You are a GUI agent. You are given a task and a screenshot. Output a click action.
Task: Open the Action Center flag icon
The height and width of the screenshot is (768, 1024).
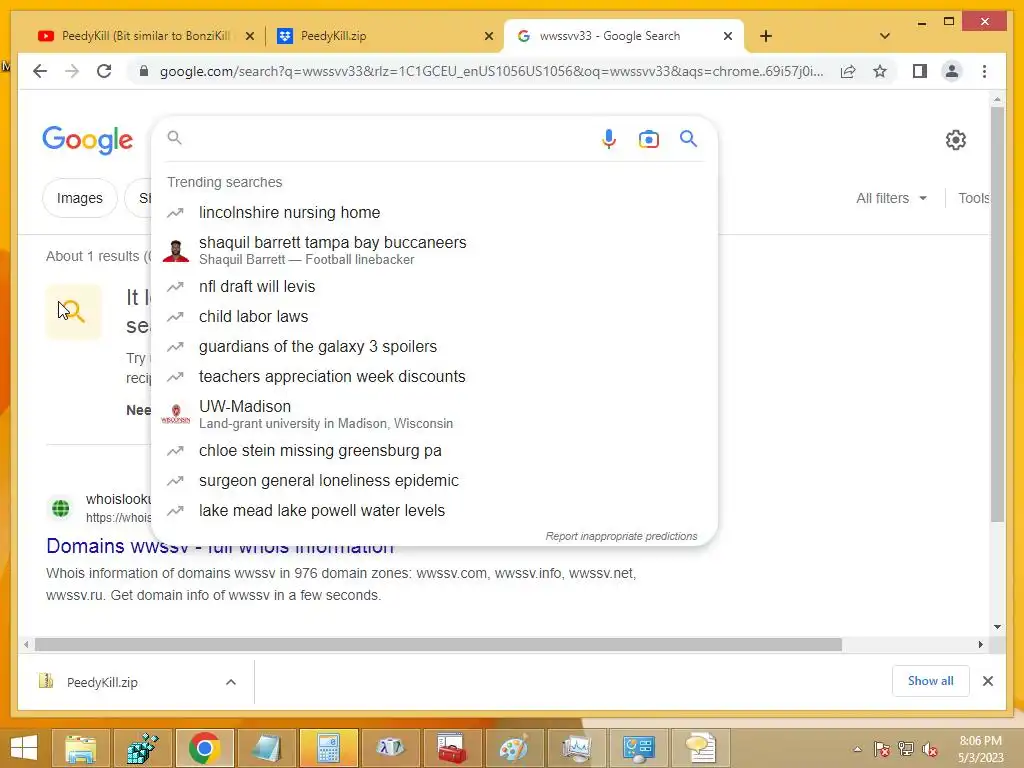click(x=882, y=749)
